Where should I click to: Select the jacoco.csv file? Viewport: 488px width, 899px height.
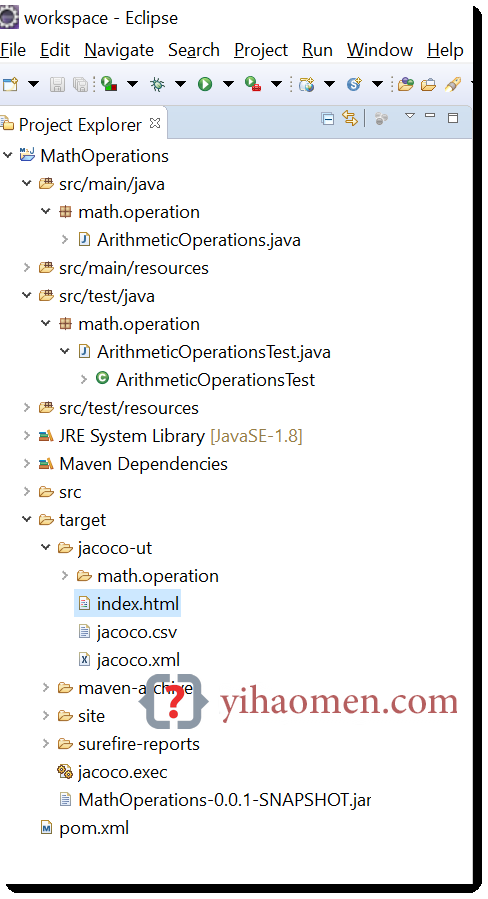tap(137, 632)
